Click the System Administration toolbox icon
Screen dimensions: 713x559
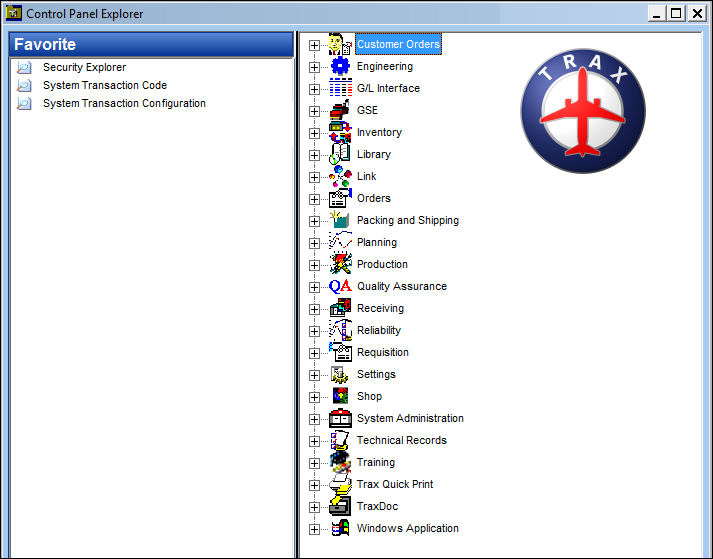click(340, 418)
